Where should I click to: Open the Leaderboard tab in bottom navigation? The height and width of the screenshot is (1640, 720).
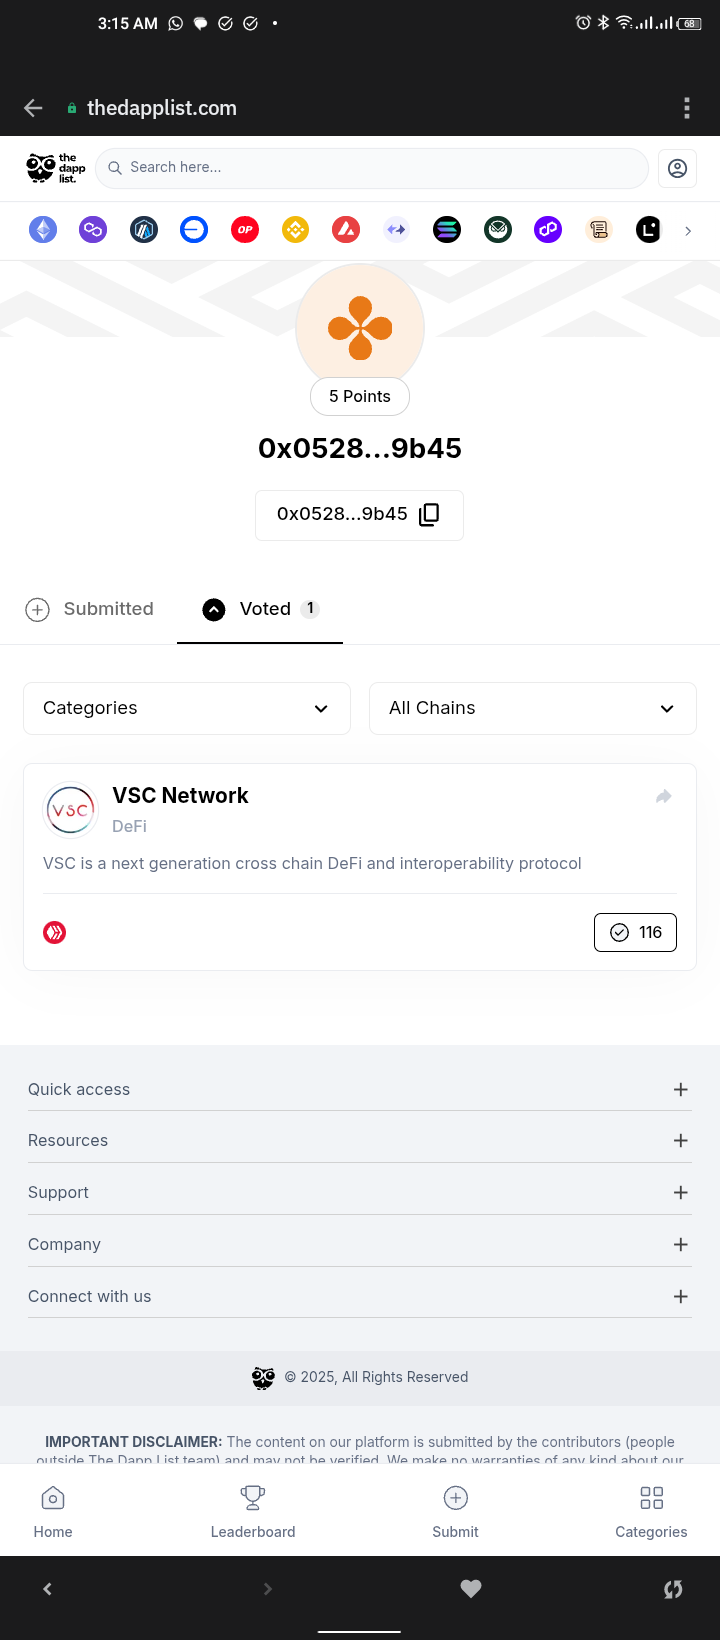click(x=253, y=1511)
